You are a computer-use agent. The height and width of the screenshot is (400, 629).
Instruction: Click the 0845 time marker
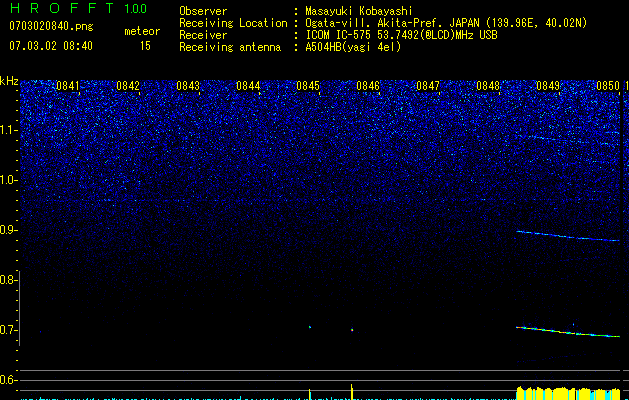coord(308,86)
